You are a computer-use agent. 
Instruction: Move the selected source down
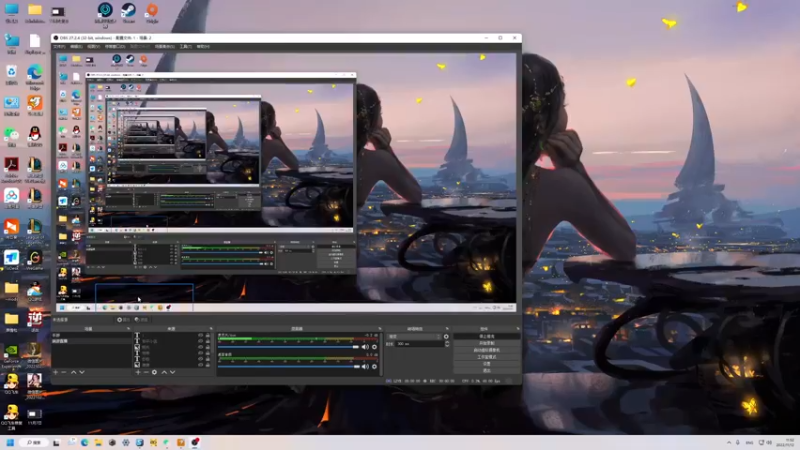click(x=172, y=372)
